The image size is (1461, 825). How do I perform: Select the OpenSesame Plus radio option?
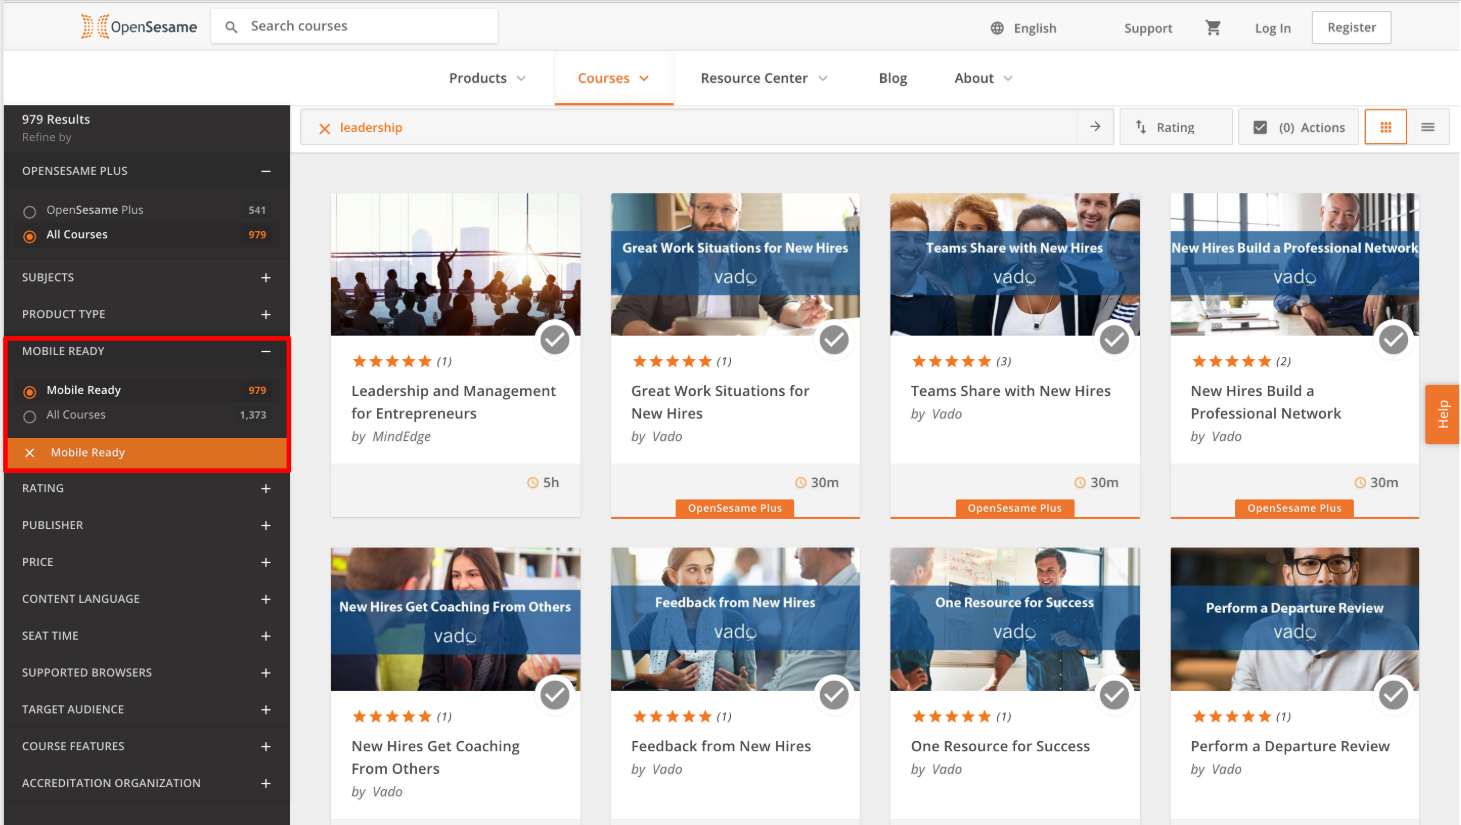pyautogui.click(x=30, y=211)
